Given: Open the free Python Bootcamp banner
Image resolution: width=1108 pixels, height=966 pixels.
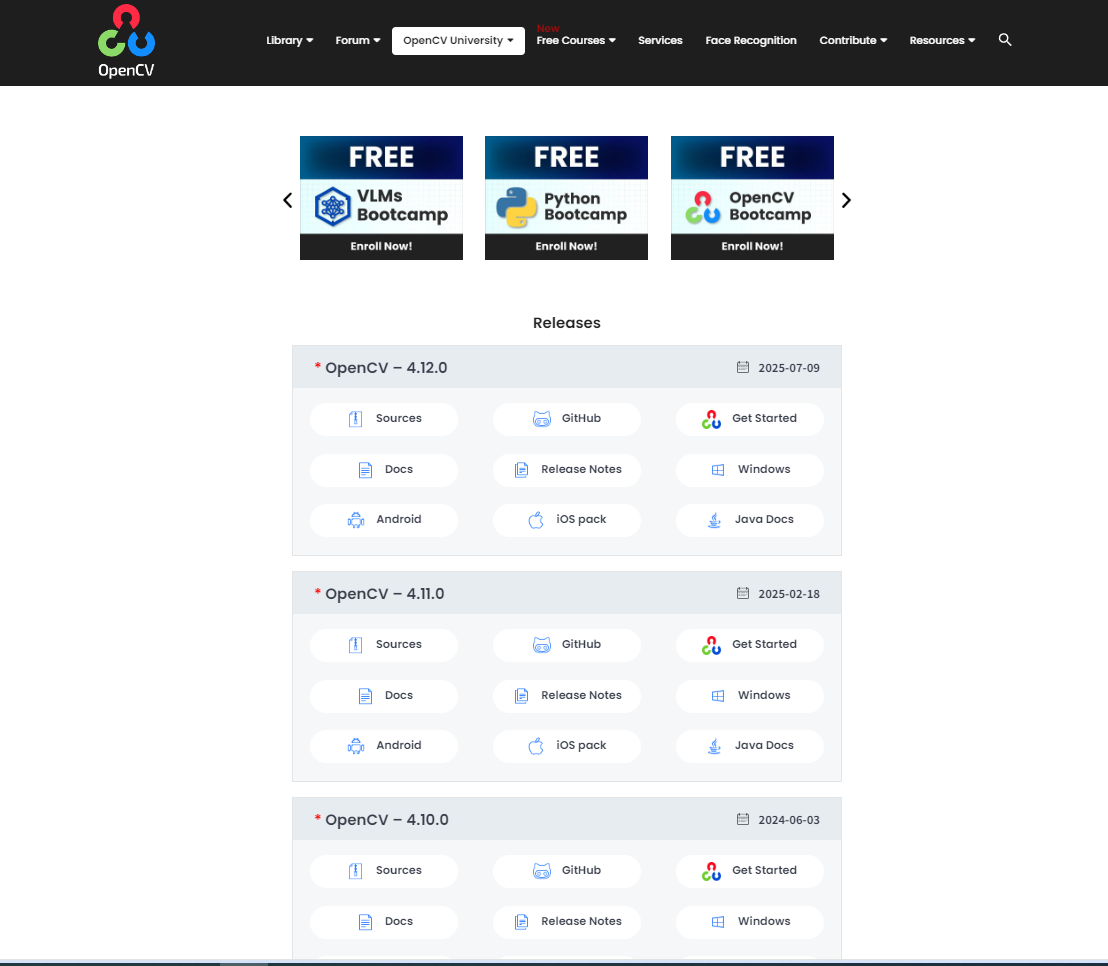Looking at the screenshot, I should coord(566,198).
